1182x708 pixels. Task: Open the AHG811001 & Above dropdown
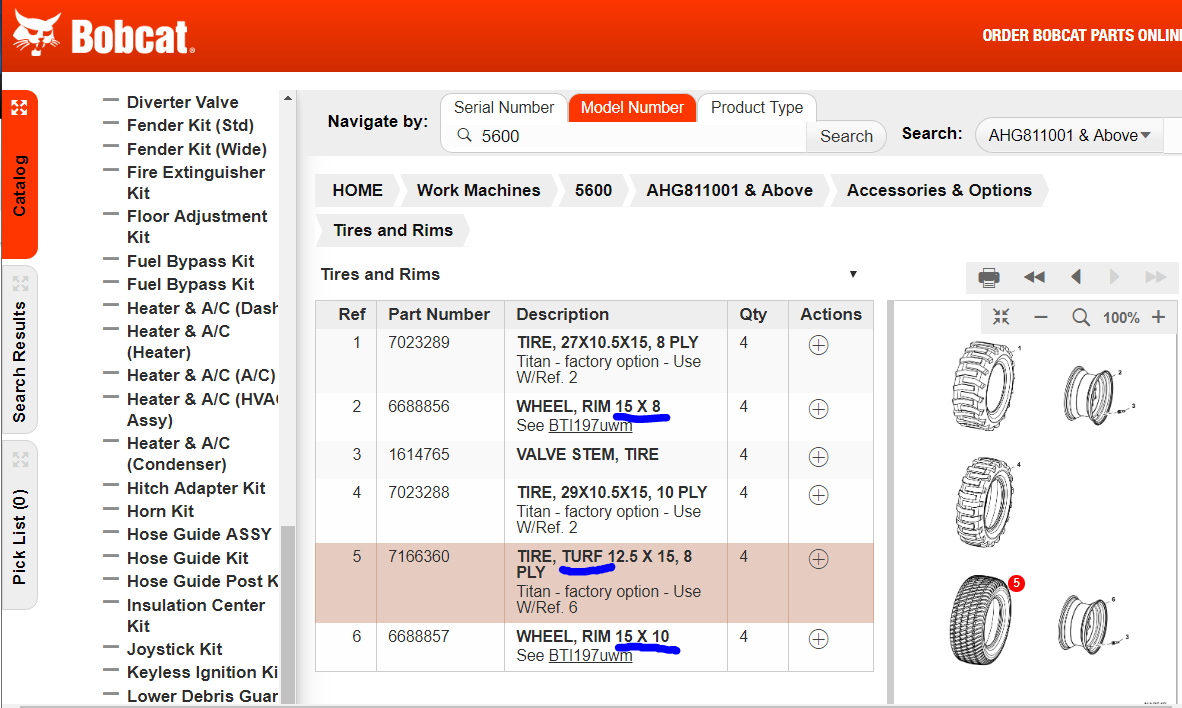[1069, 136]
